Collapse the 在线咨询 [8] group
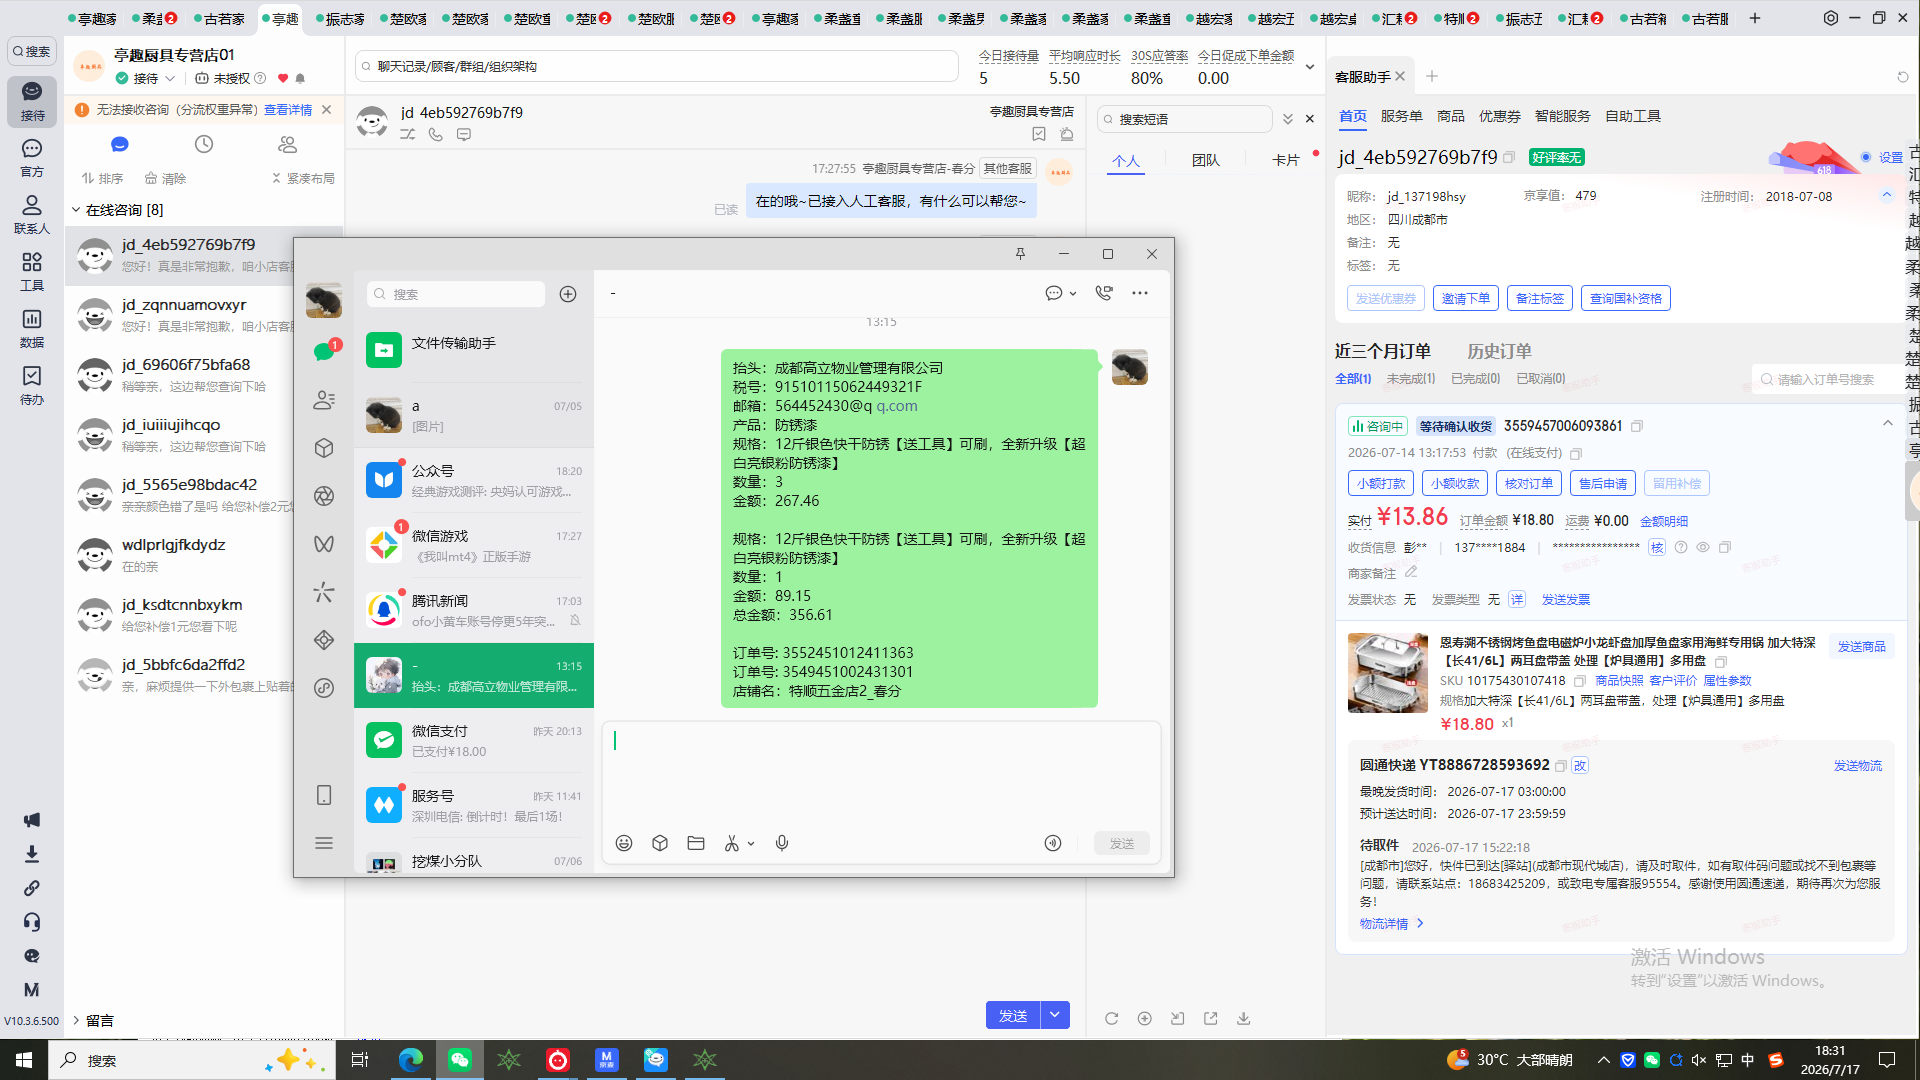The image size is (1920, 1080). point(76,210)
